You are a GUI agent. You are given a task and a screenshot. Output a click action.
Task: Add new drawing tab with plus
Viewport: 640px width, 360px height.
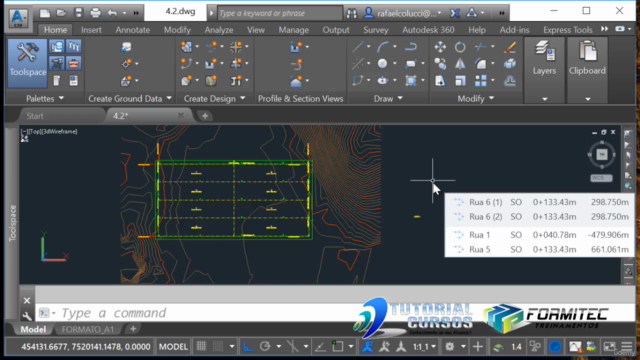click(x=205, y=116)
